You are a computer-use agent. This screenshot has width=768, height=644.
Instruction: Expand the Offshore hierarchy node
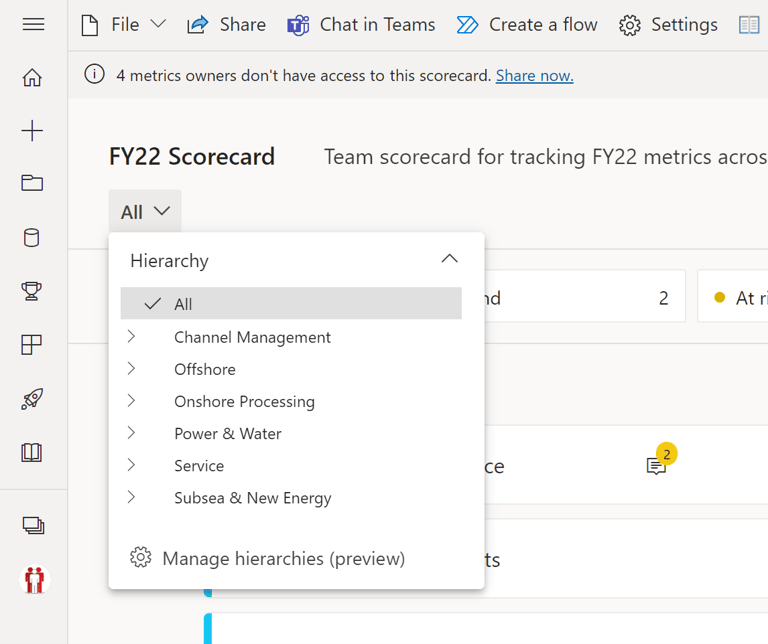(x=131, y=369)
